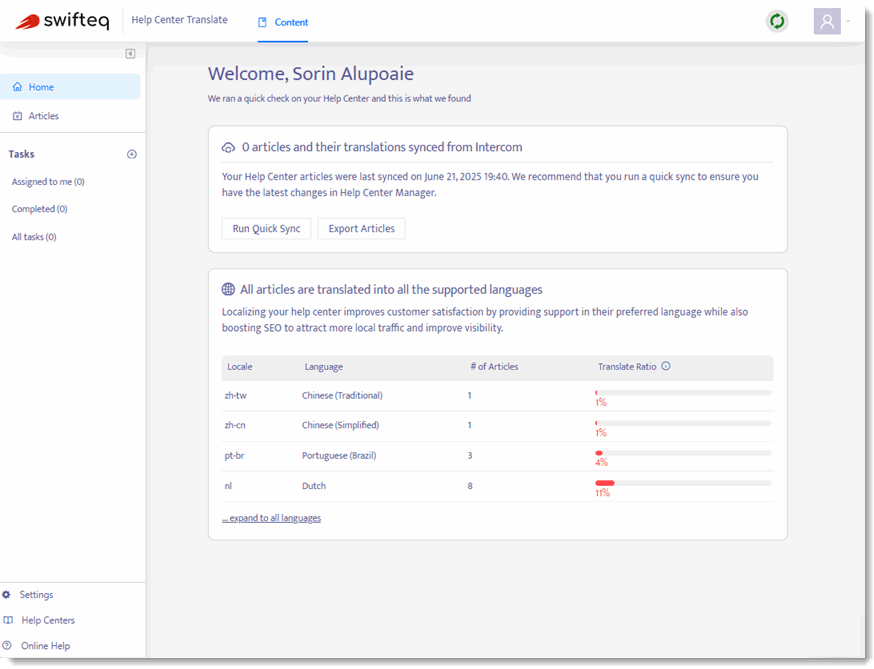The width and height of the screenshot is (874, 669).
Task: Click the Online Help question icon
Action: (x=7, y=646)
